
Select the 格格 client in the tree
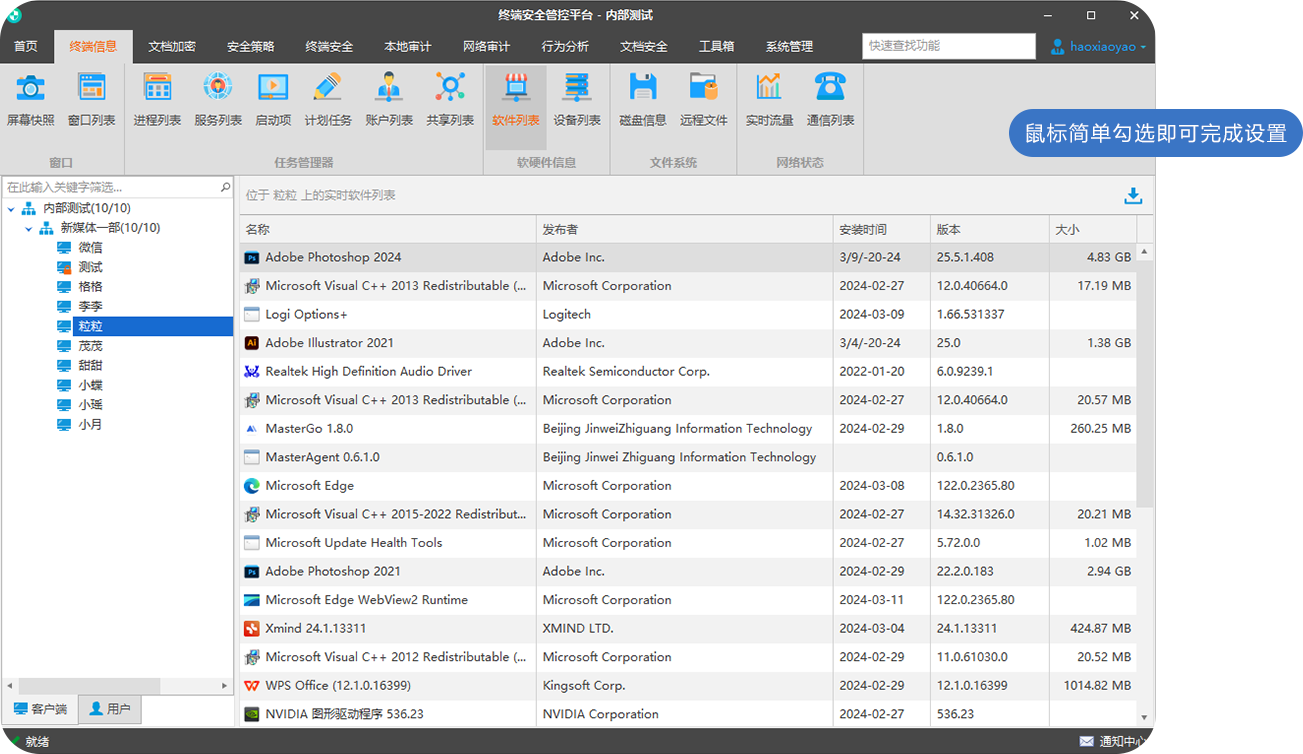[90, 287]
